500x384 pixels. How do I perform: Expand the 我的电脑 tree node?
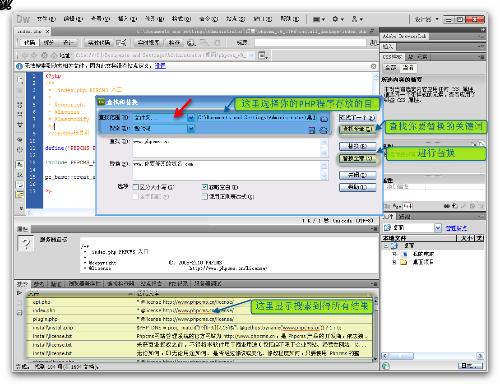(394, 254)
